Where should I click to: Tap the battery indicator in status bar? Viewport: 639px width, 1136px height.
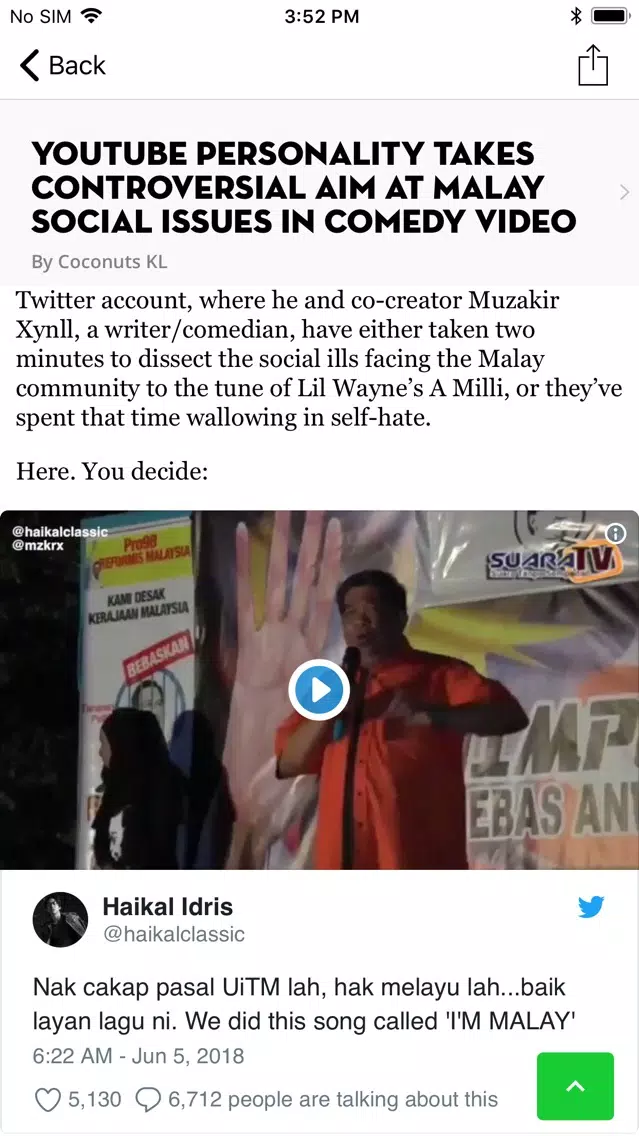pos(611,16)
